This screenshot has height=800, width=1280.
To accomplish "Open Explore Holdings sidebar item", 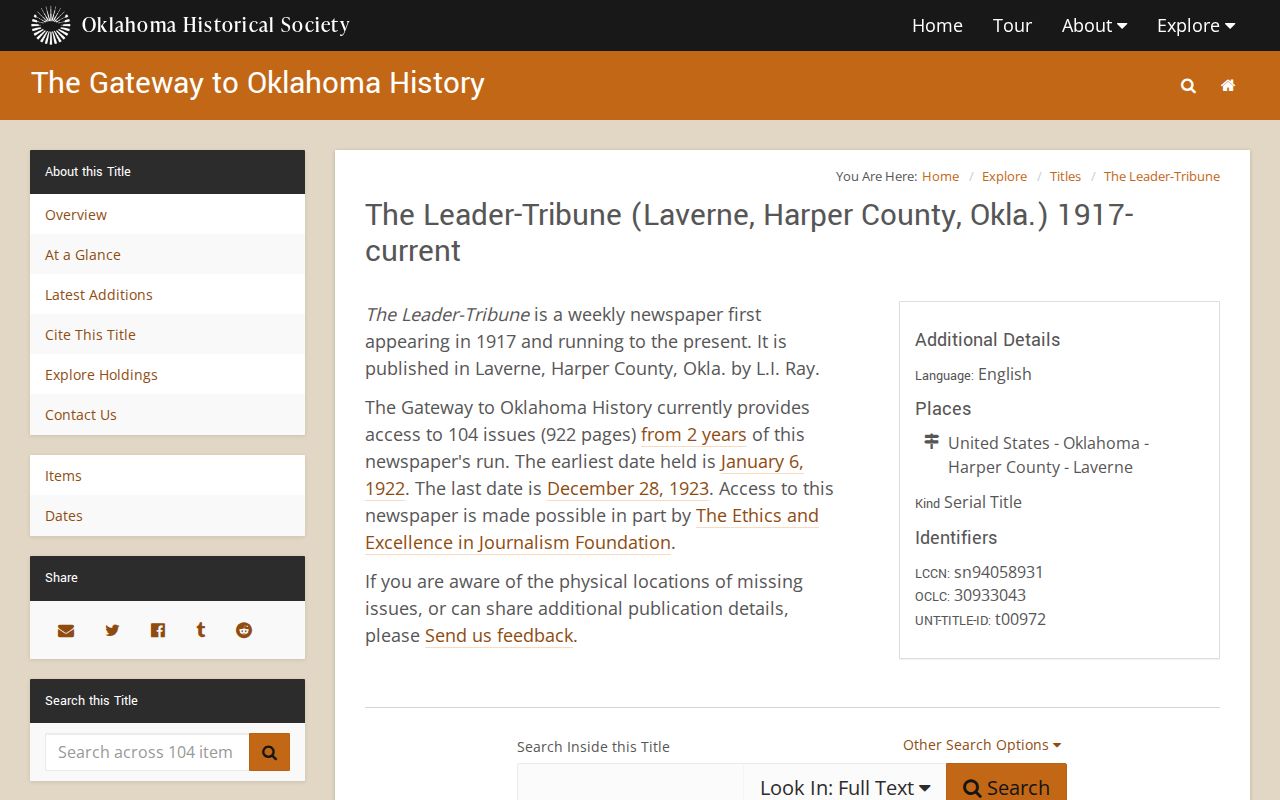I will pos(167,375).
